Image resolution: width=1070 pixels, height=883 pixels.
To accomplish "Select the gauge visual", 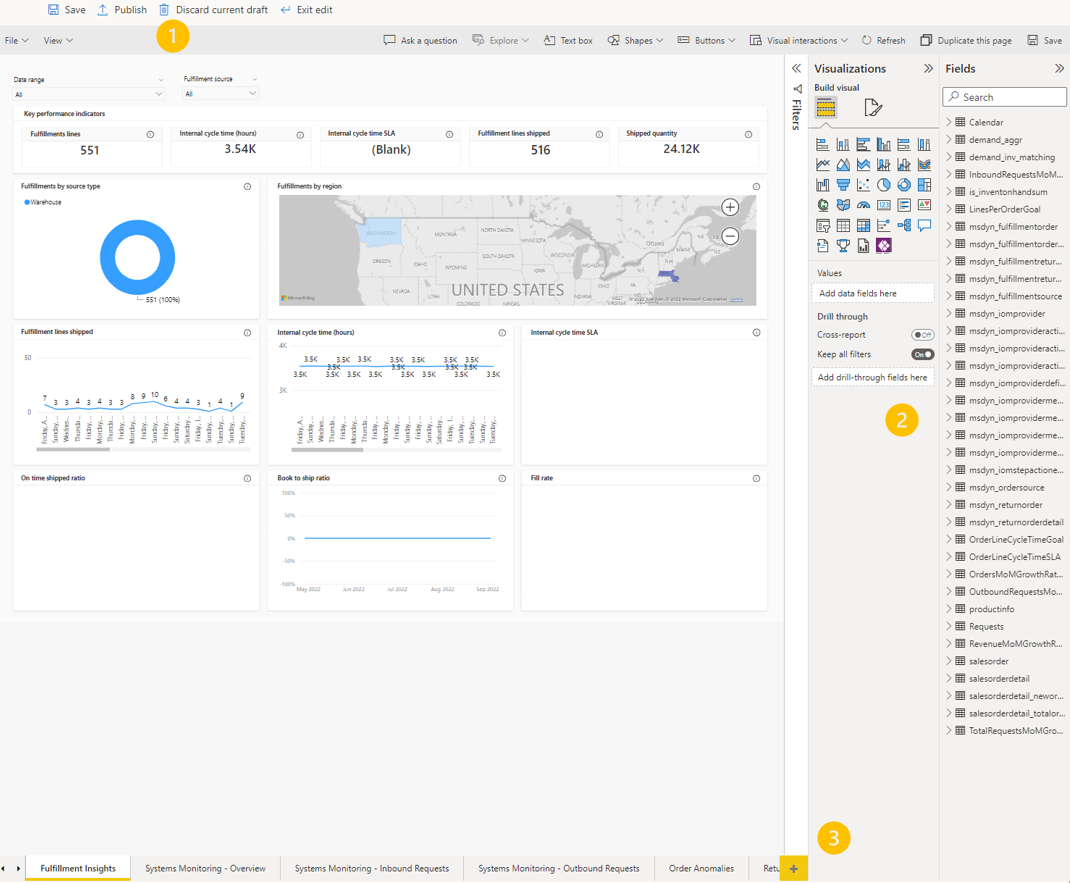I will click(864, 205).
